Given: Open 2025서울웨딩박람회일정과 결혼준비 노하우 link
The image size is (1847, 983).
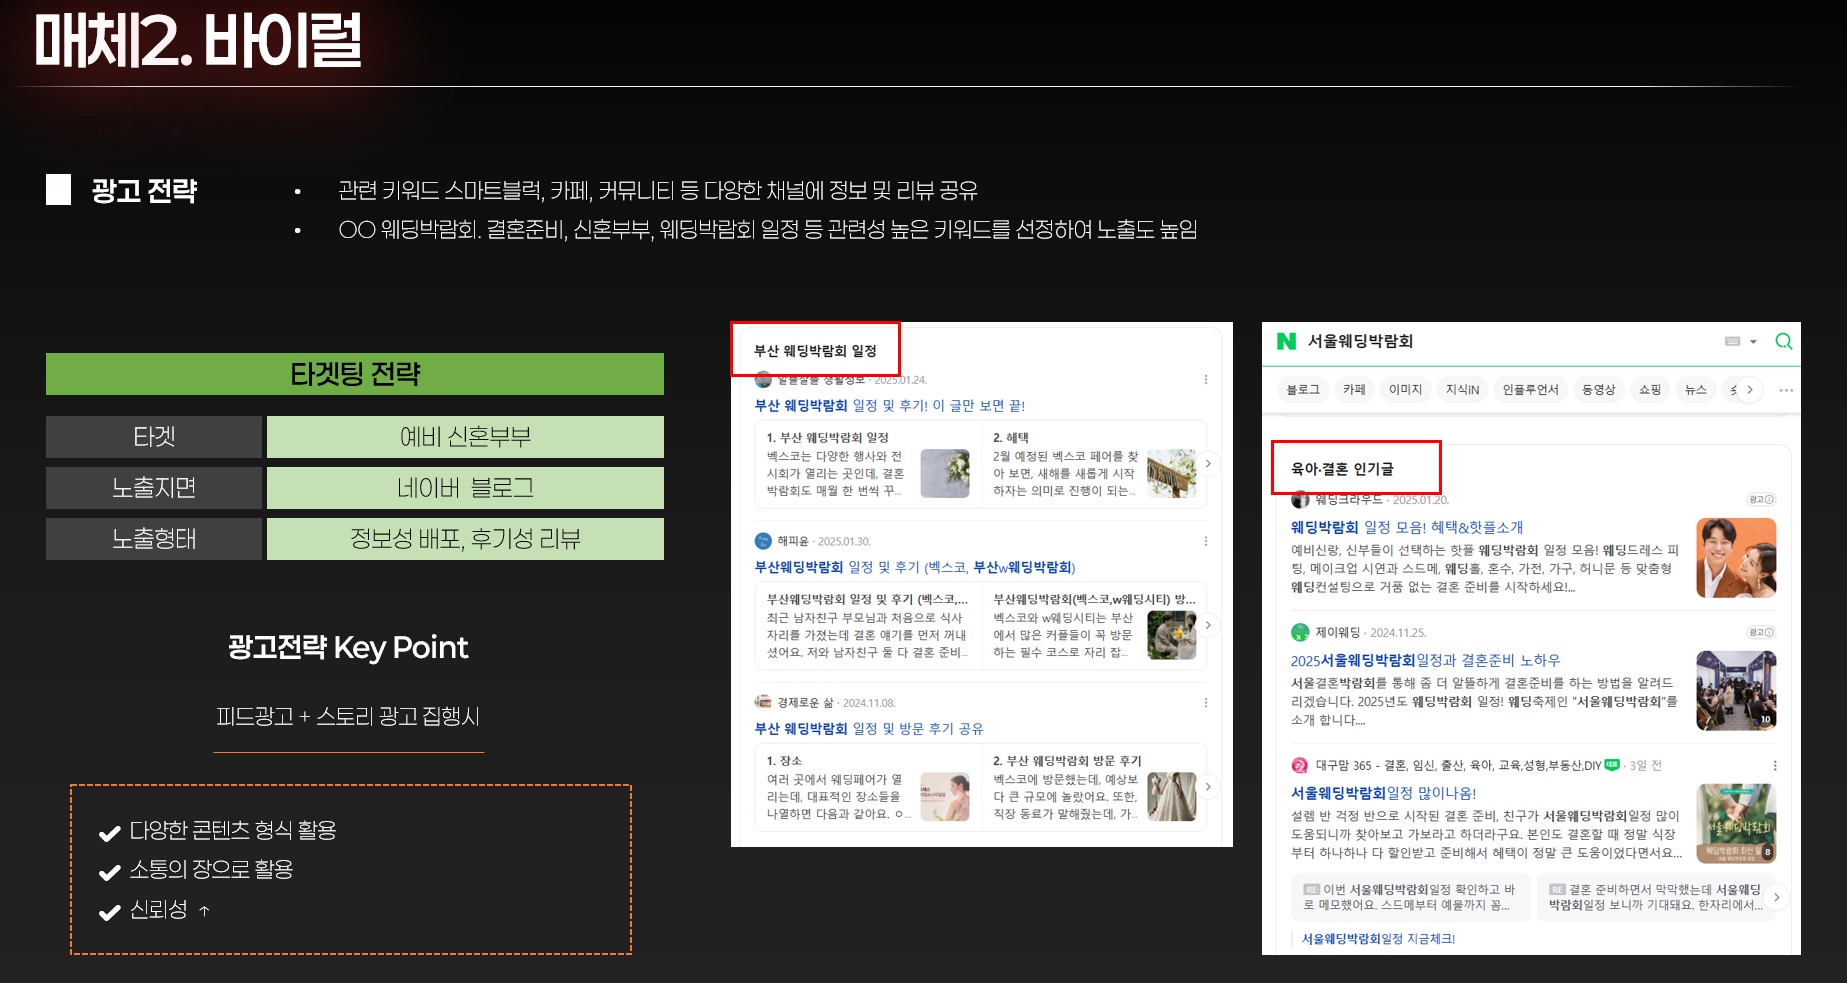Looking at the screenshot, I should coord(1425,660).
